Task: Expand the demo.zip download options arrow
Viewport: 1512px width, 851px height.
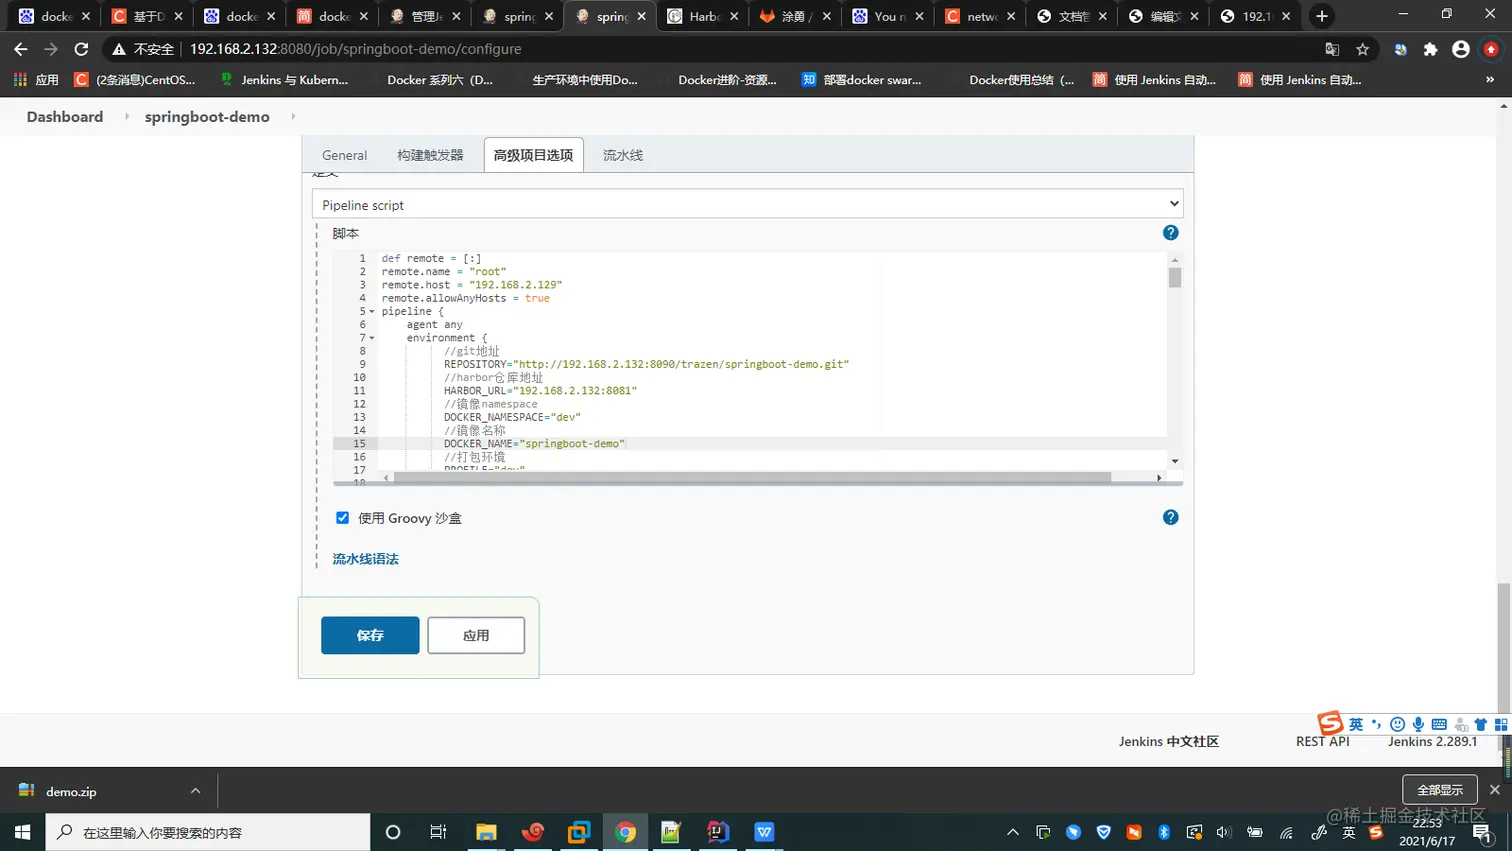Action: pos(195,791)
